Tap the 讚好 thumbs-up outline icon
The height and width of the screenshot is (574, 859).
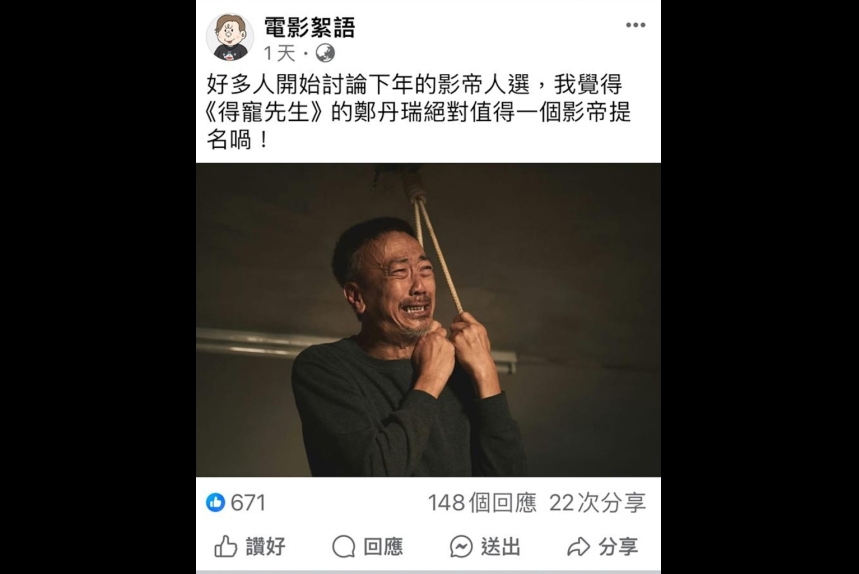click(225, 547)
